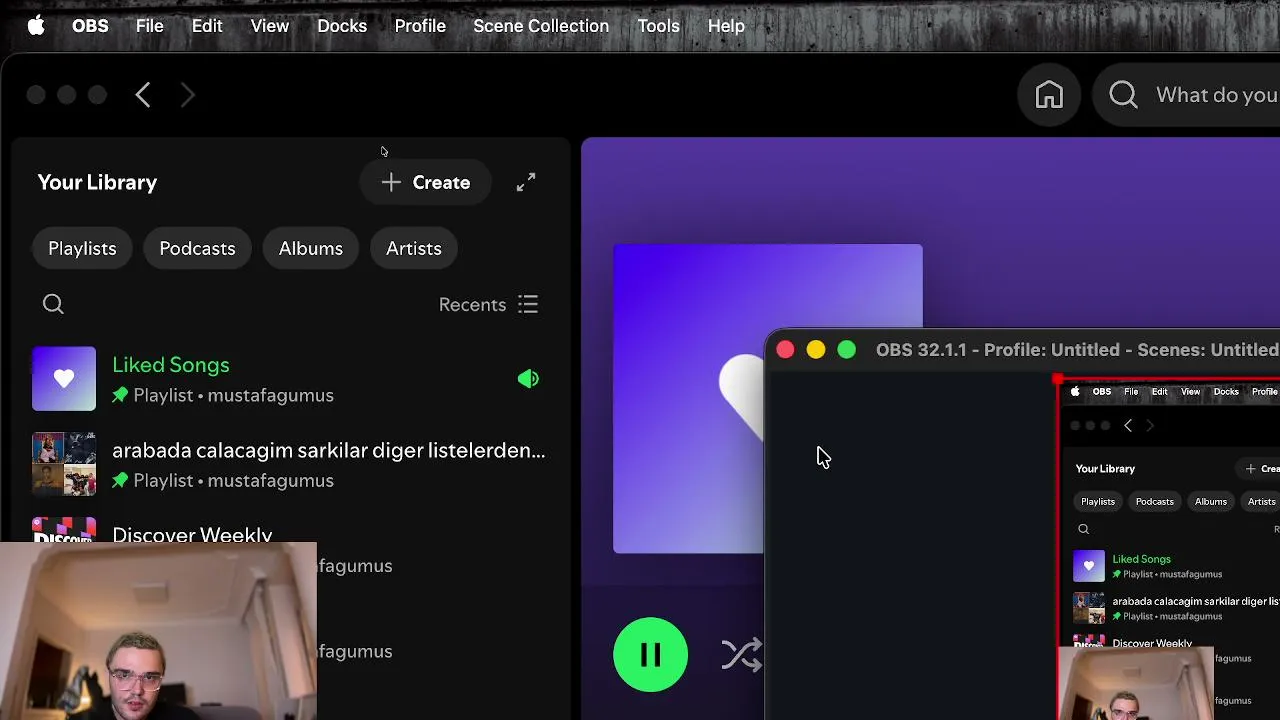Search within Your Library
This screenshot has height=720, width=1280.
point(53,304)
